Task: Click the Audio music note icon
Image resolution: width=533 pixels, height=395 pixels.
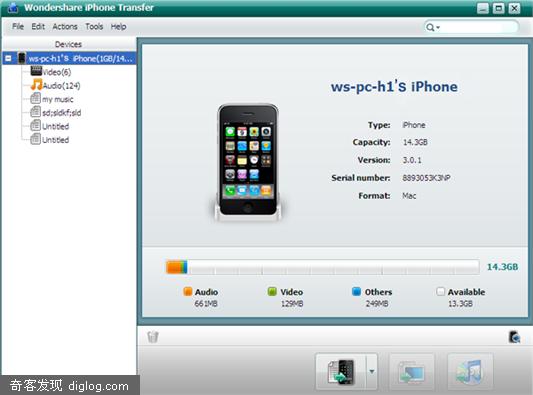Action: tap(36, 84)
